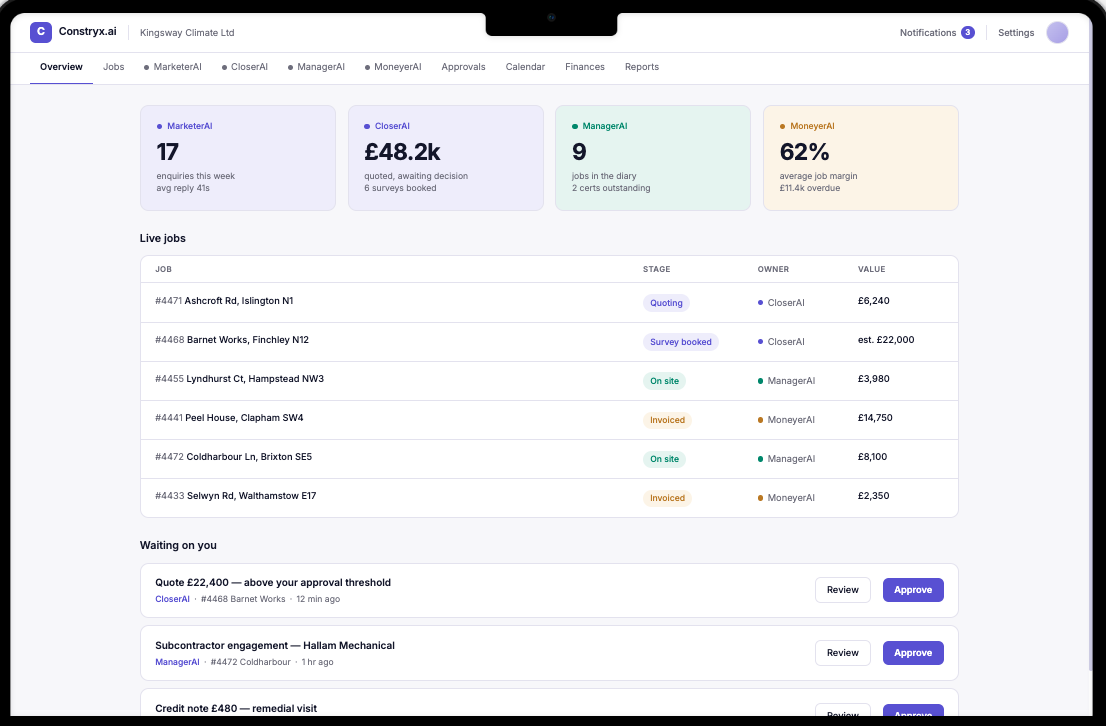Image resolution: width=1106 pixels, height=726 pixels.
Task: Click the Quote £22,400 above approval threshold title
Action: [x=273, y=583]
